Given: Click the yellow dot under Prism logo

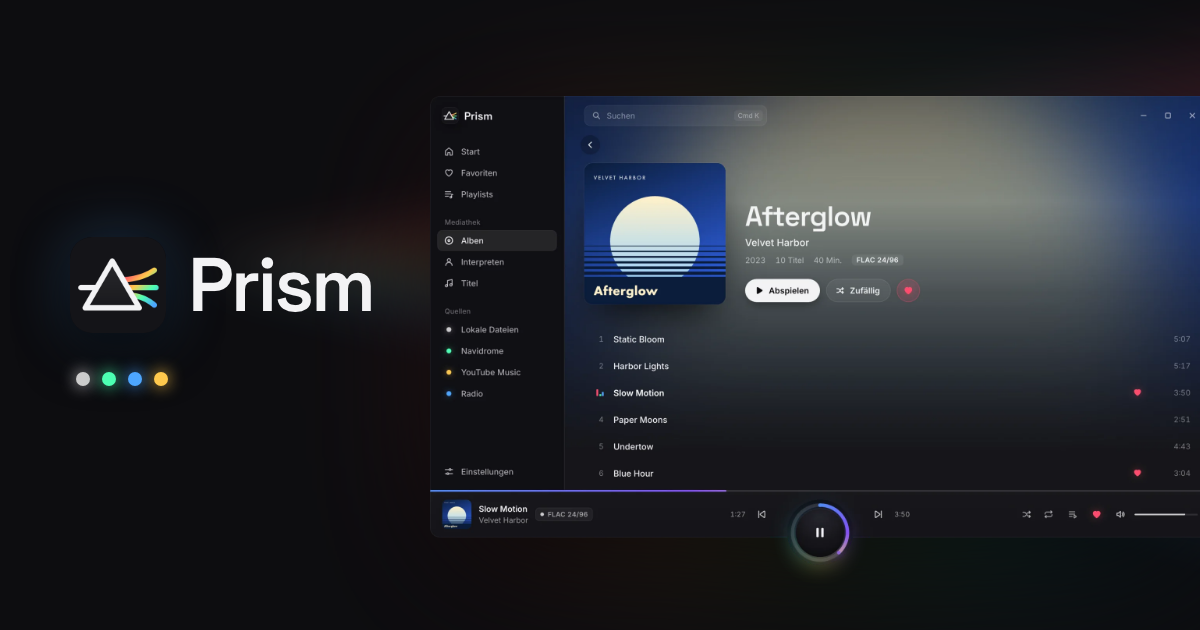Looking at the screenshot, I should click(161, 379).
